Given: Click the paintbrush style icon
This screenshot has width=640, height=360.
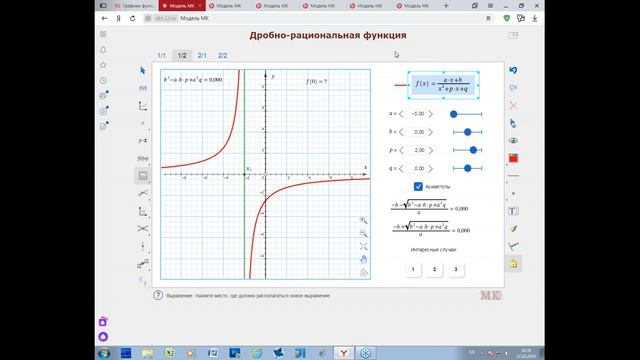Looking at the screenshot, I should (x=513, y=229).
